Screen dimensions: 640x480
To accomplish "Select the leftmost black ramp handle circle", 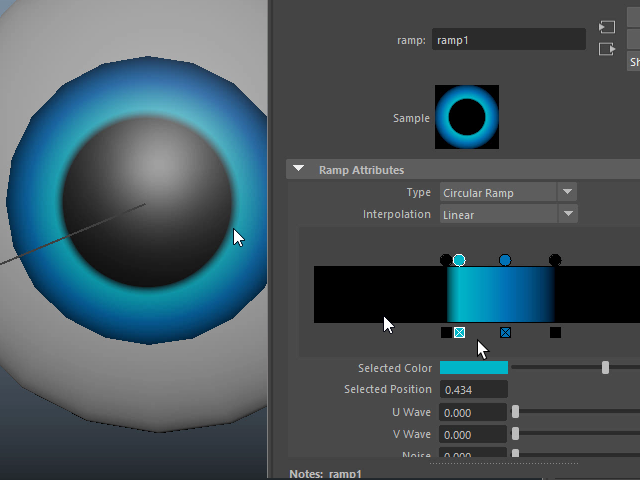I will 445,260.
